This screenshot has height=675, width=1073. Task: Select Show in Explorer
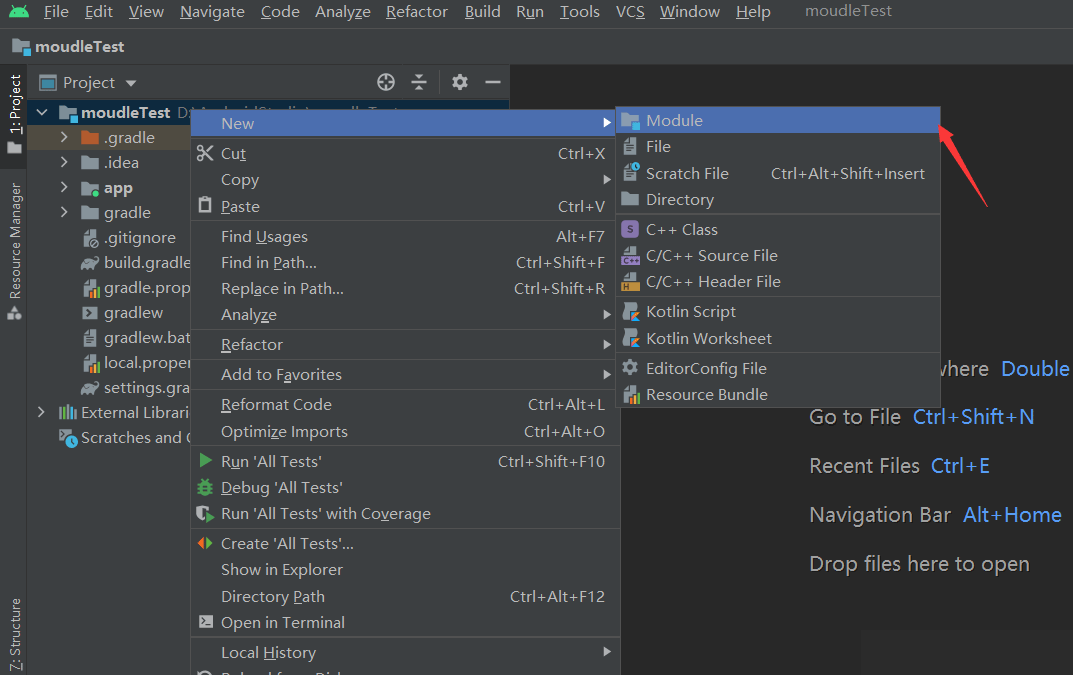tap(405, 570)
